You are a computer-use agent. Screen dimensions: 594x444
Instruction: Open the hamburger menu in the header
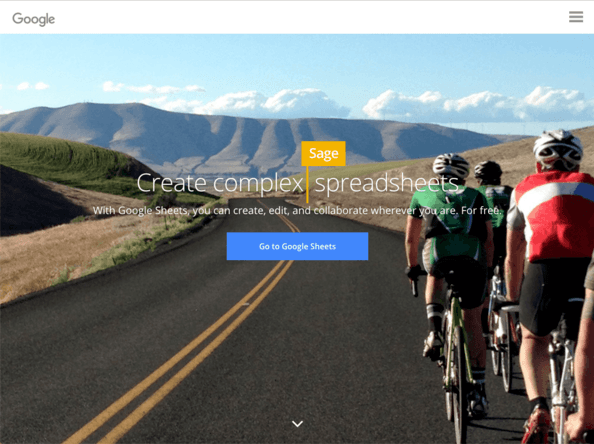tap(576, 17)
